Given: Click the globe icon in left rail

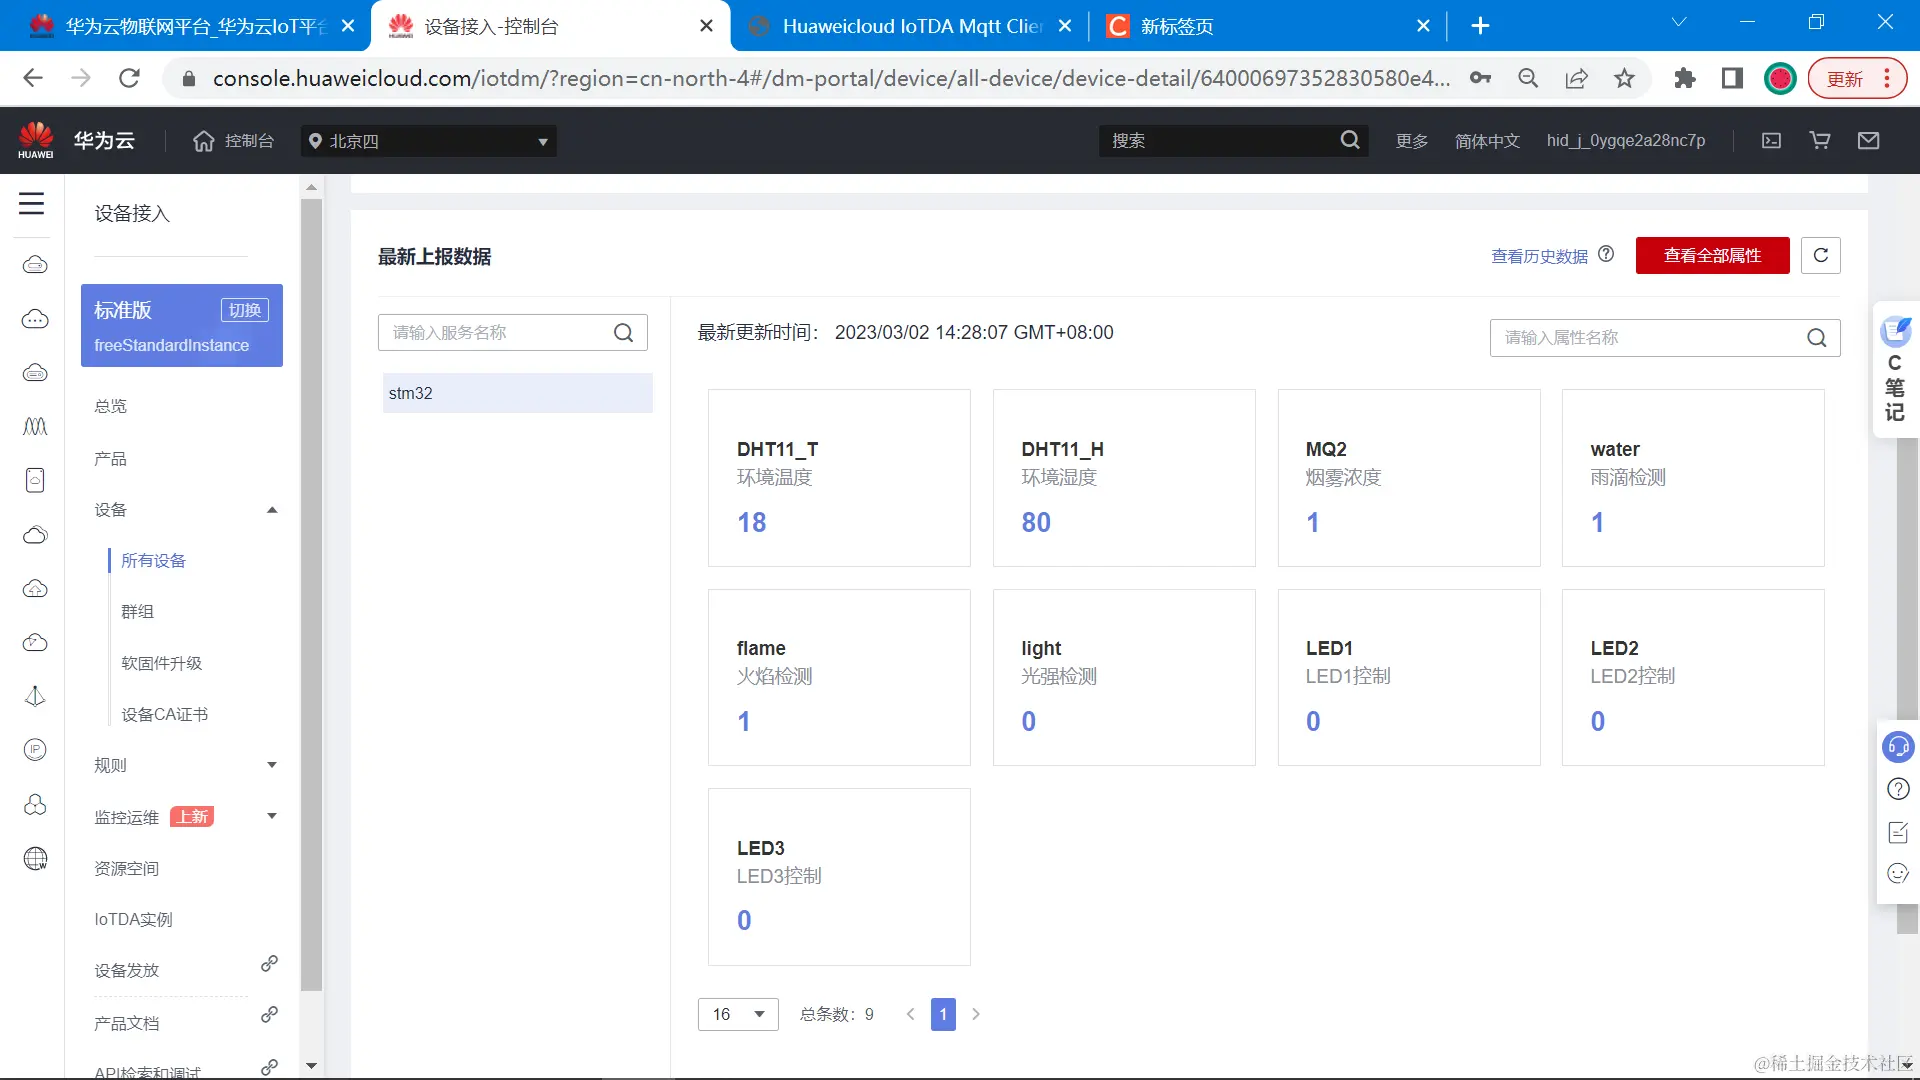Looking at the screenshot, I should (x=35, y=859).
